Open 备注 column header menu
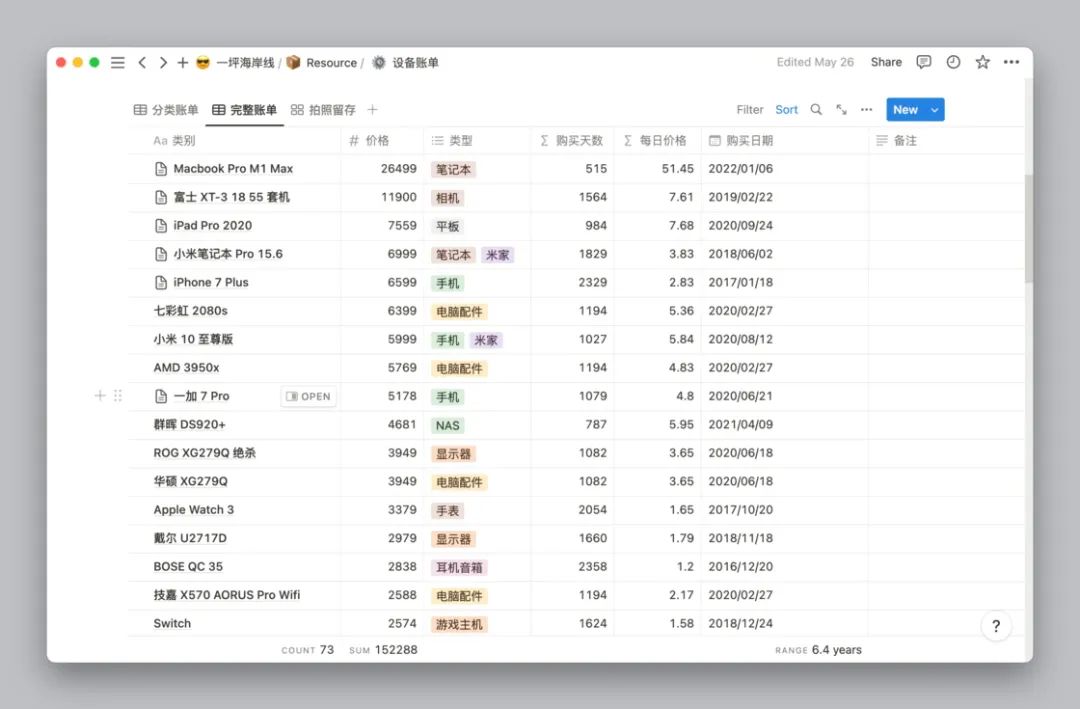 point(946,141)
